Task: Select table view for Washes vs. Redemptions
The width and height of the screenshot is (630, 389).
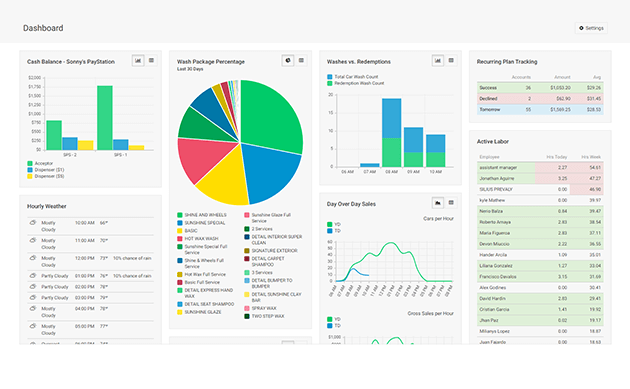Action: tap(451, 61)
